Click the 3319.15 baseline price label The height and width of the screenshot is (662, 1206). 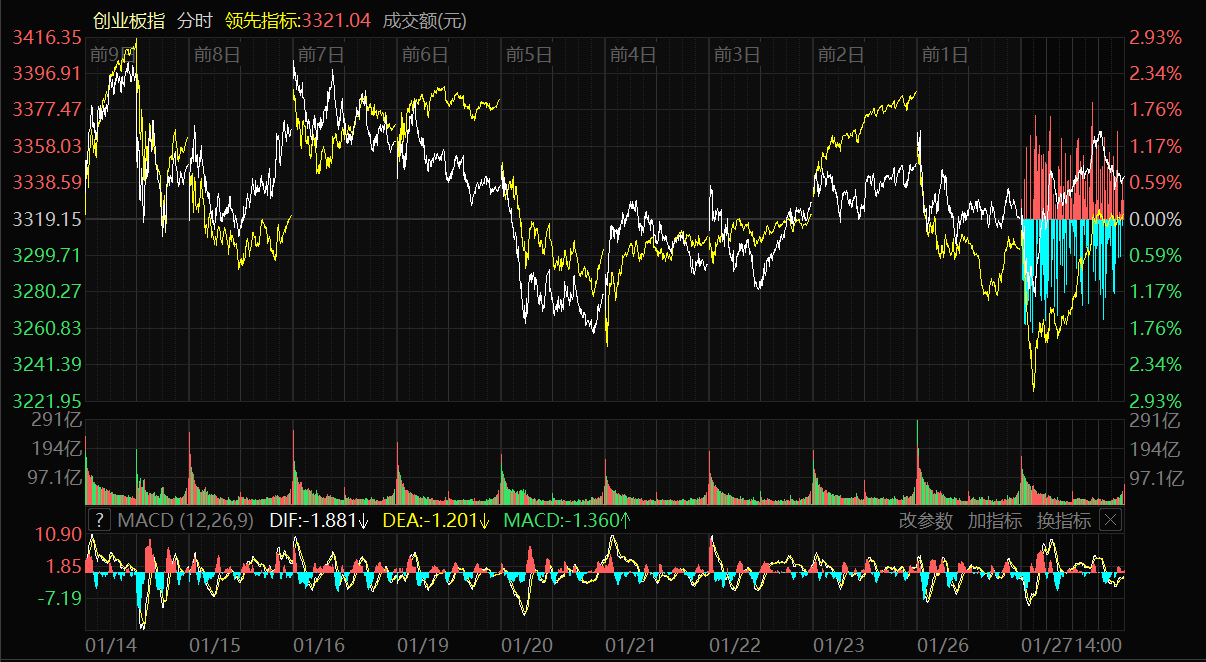click(47, 218)
